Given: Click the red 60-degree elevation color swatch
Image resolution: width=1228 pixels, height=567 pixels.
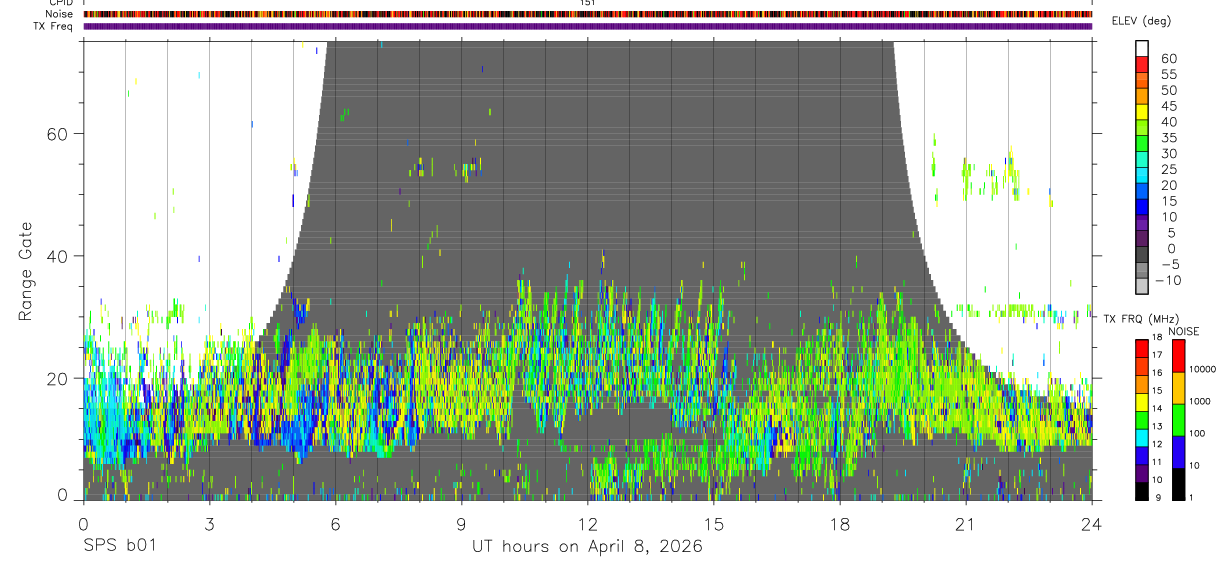Looking at the screenshot, I should (x=1141, y=64).
